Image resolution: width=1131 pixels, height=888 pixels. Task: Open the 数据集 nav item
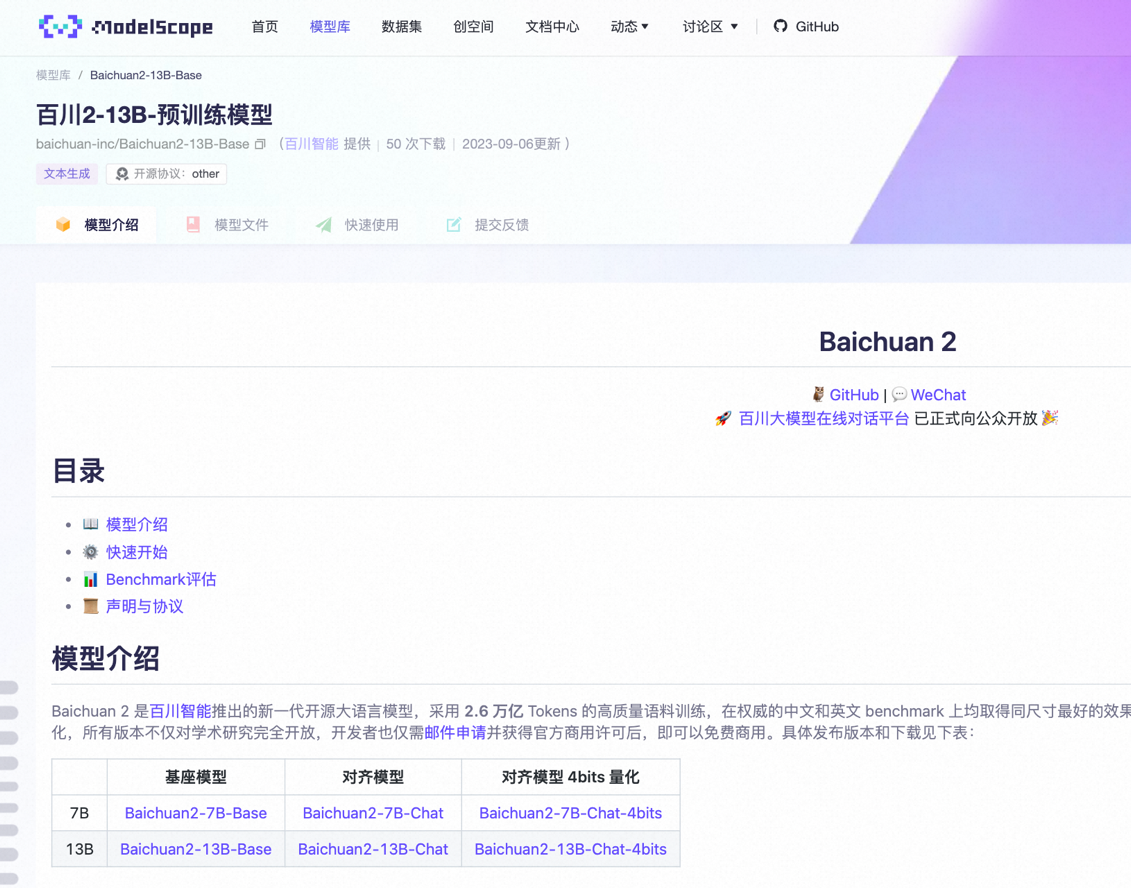(402, 27)
